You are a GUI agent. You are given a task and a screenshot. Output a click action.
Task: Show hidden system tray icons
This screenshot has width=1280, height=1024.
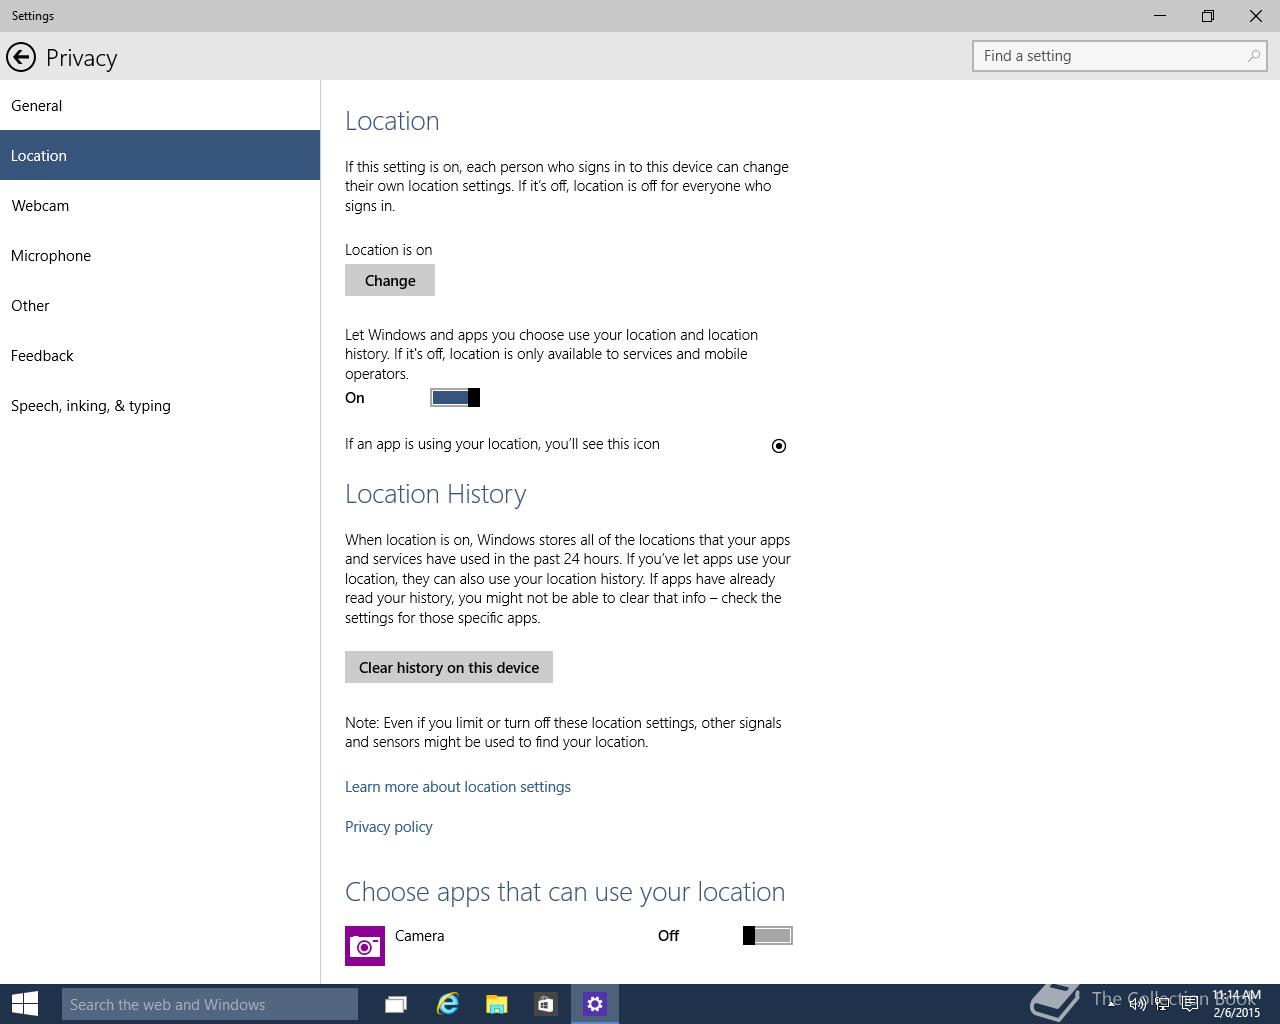(1111, 1004)
